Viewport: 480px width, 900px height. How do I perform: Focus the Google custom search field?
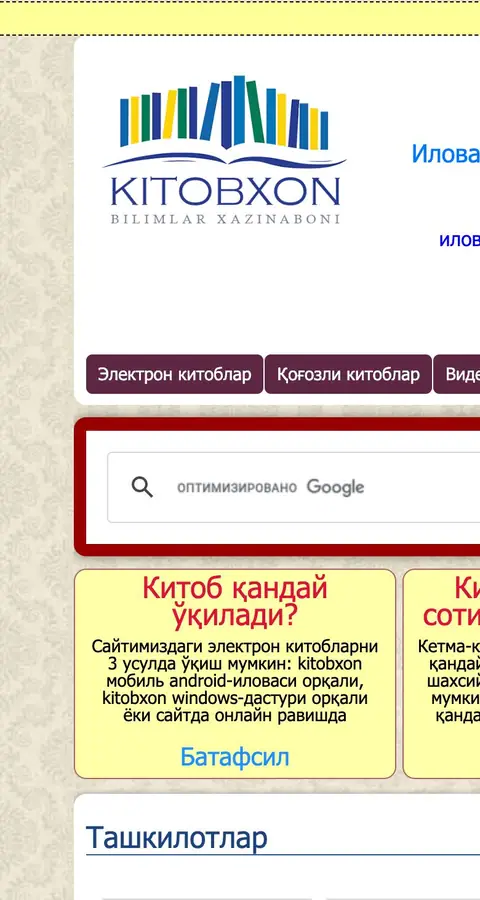pos(293,487)
